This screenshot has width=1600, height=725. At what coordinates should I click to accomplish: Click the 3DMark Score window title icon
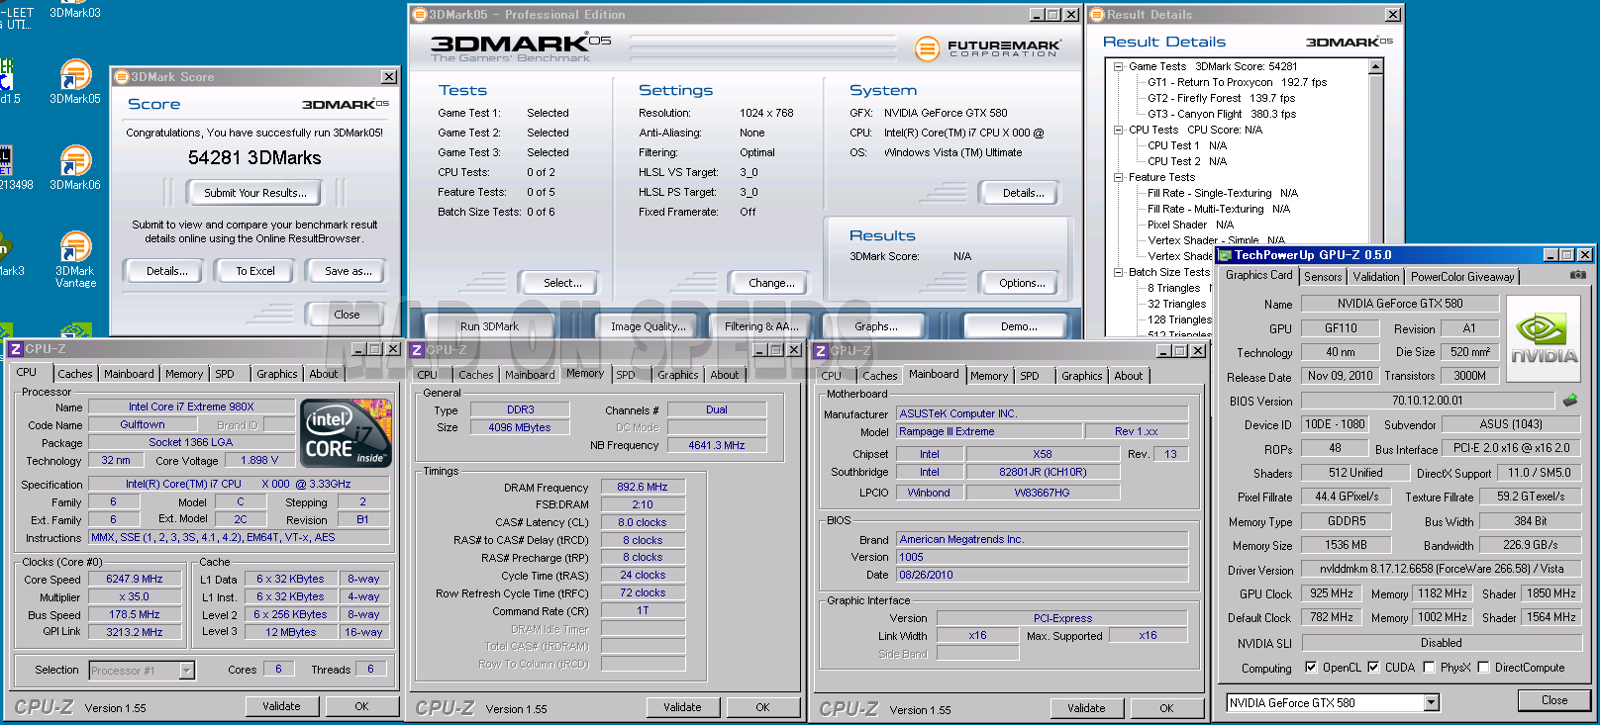point(121,77)
